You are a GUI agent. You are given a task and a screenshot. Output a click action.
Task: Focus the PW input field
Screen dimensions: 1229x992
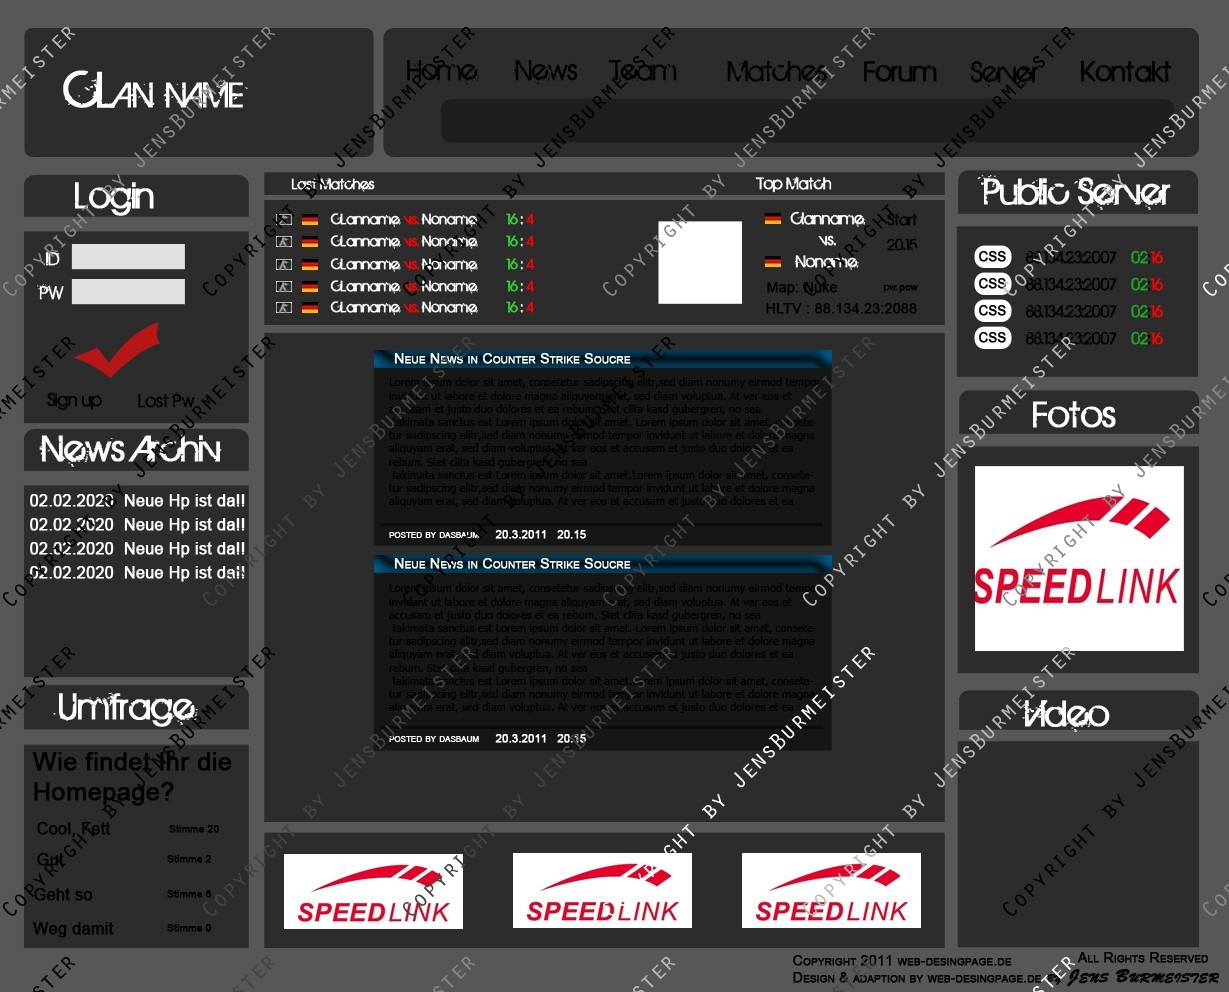[128, 292]
